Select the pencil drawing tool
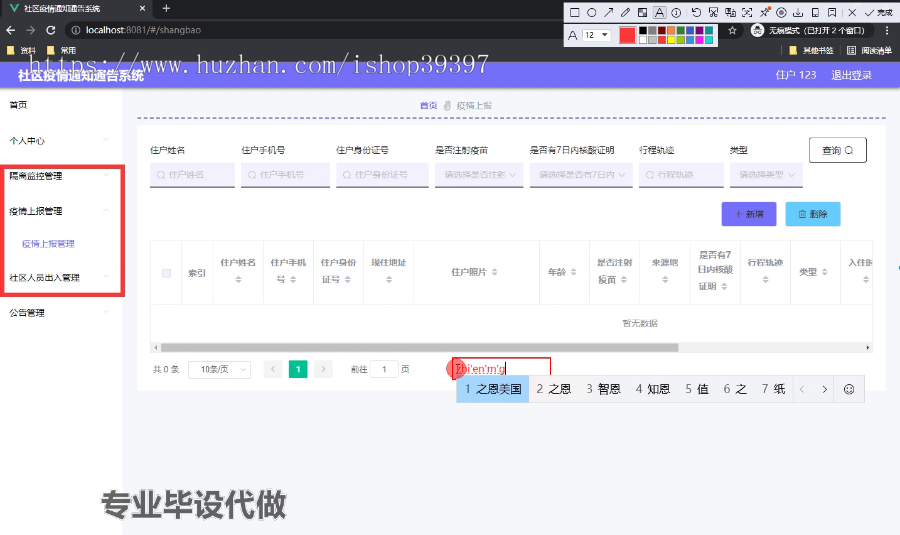Viewport: 900px width, 535px height. [626, 12]
